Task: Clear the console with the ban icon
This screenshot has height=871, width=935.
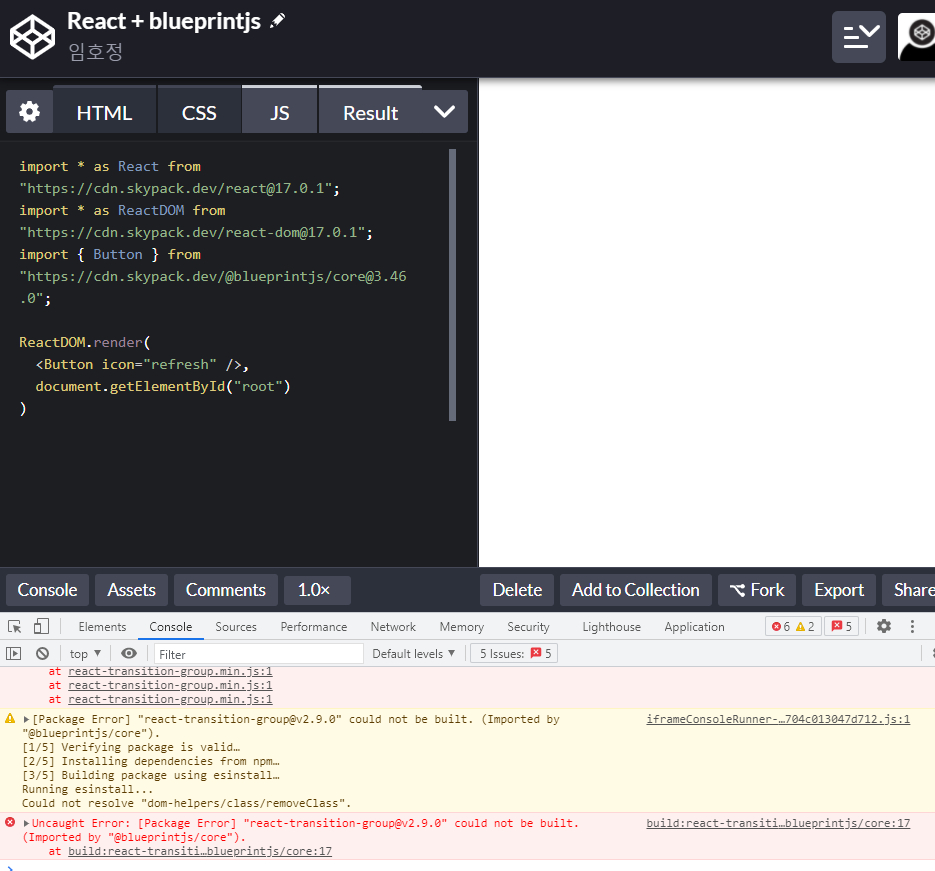Action: pos(42,653)
